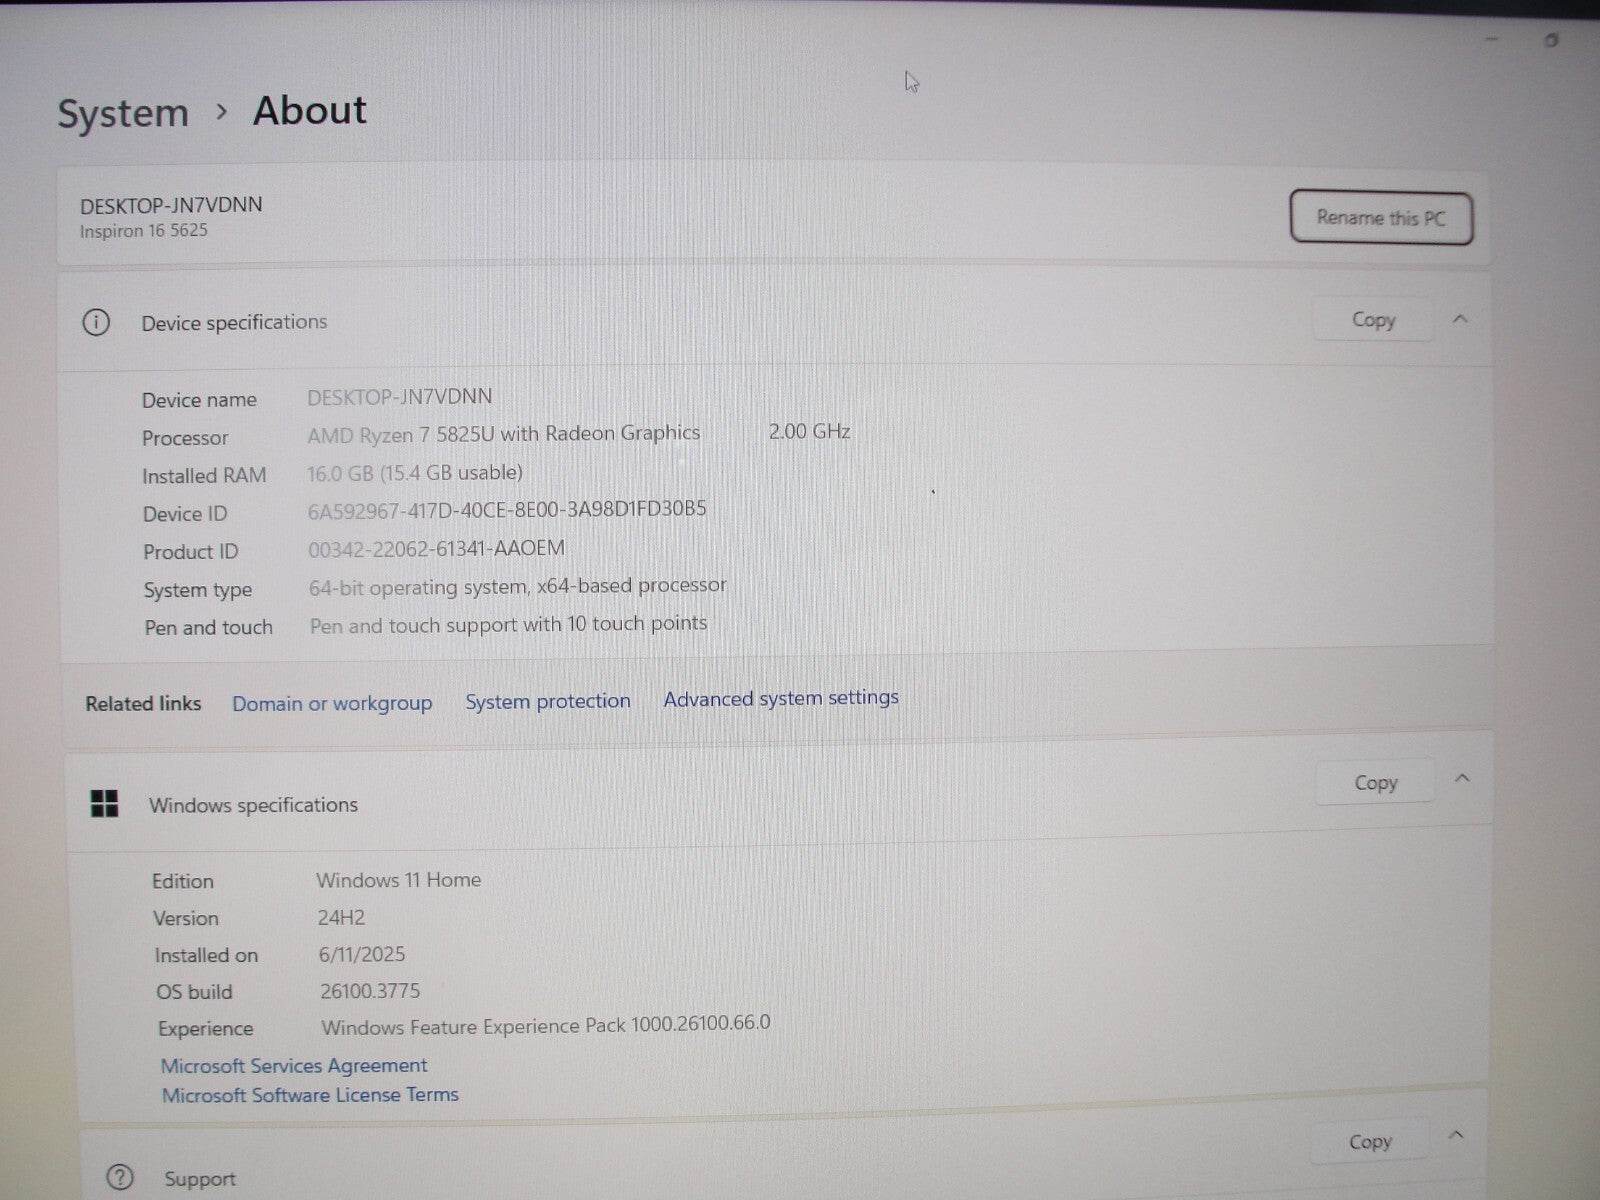The image size is (1600, 1200).
Task: Click the Related links label area
Action: [x=142, y=703]
